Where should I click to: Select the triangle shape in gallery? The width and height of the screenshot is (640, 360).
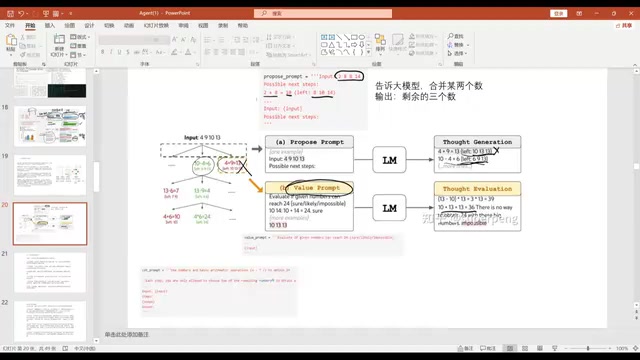click(332, 44)
